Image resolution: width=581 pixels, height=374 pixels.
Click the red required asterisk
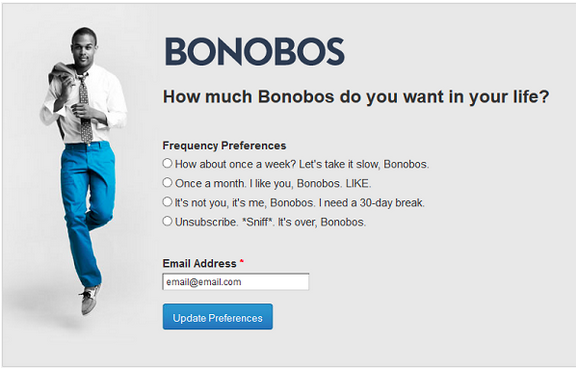[242, 262]
